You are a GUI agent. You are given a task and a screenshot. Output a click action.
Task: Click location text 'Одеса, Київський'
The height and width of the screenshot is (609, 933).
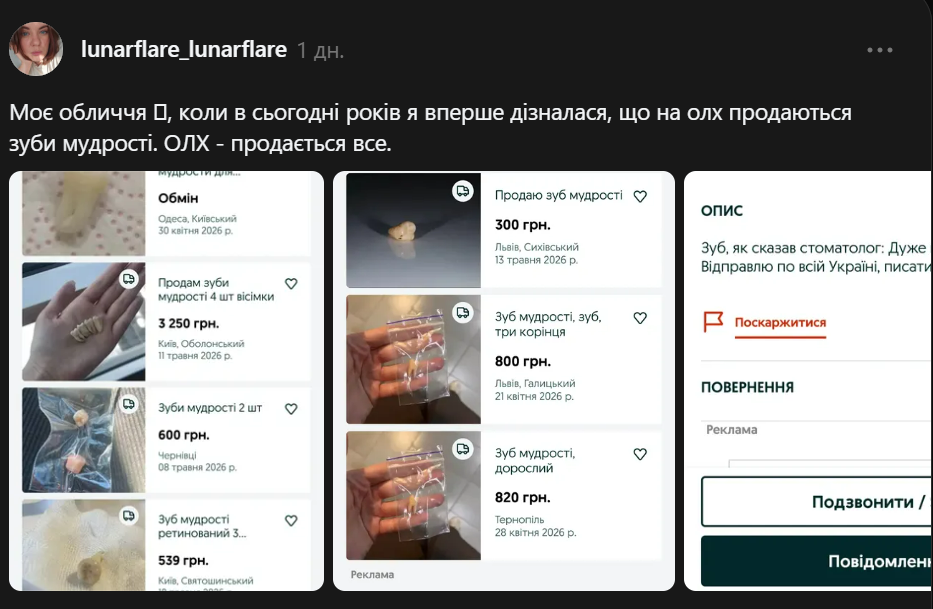pos(198,218)
